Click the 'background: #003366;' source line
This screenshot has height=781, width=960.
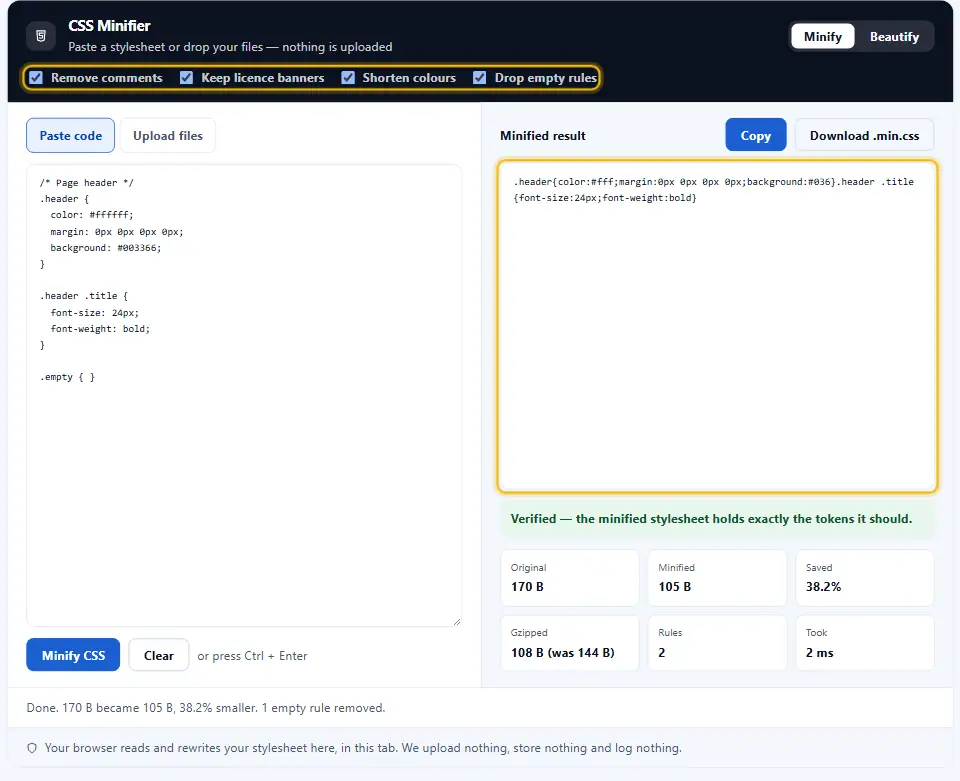(x=106, y=248)
